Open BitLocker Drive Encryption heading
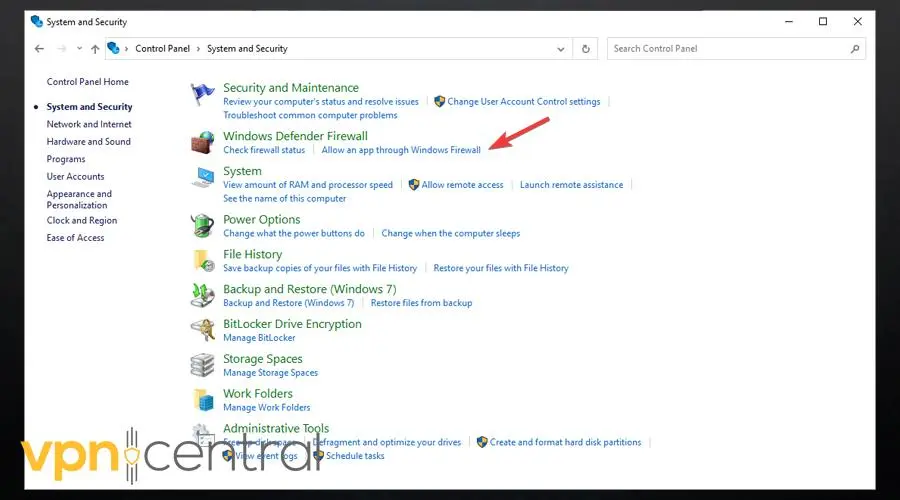Image resolution: width=900 pixels, height=500 pixels. [292, 324]
